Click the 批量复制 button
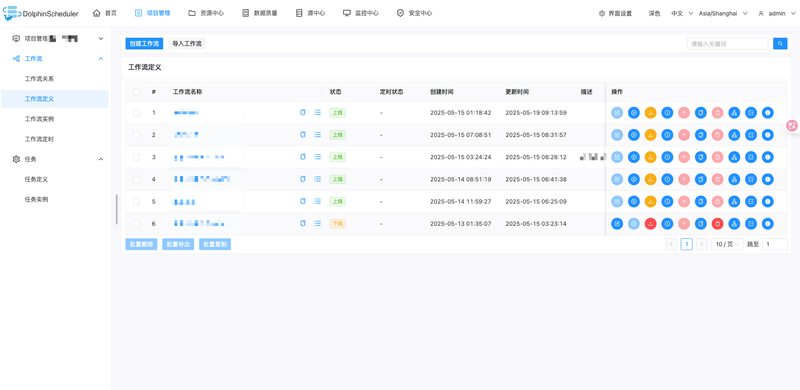The height and width of the screenshot is (390, 800). pos(215,245)
